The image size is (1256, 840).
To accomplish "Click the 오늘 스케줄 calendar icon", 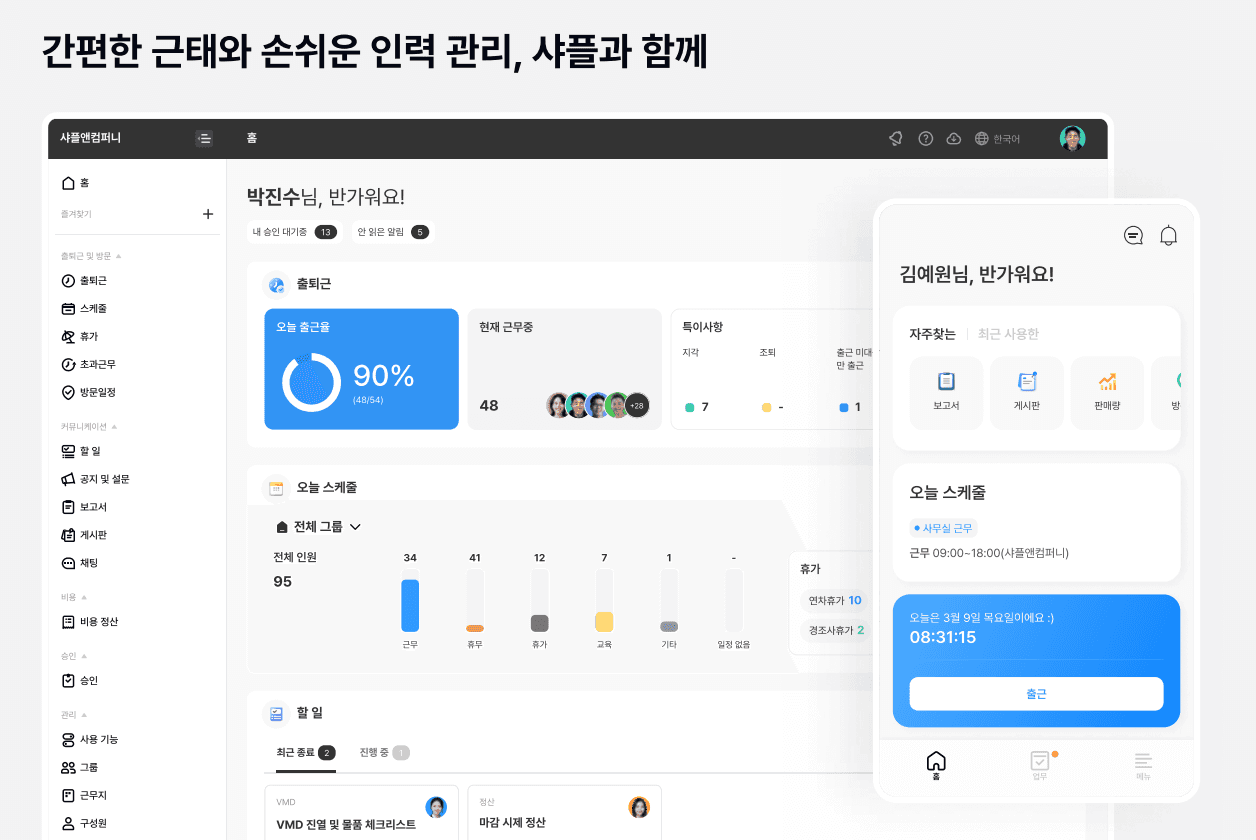I will pos(276,488).
